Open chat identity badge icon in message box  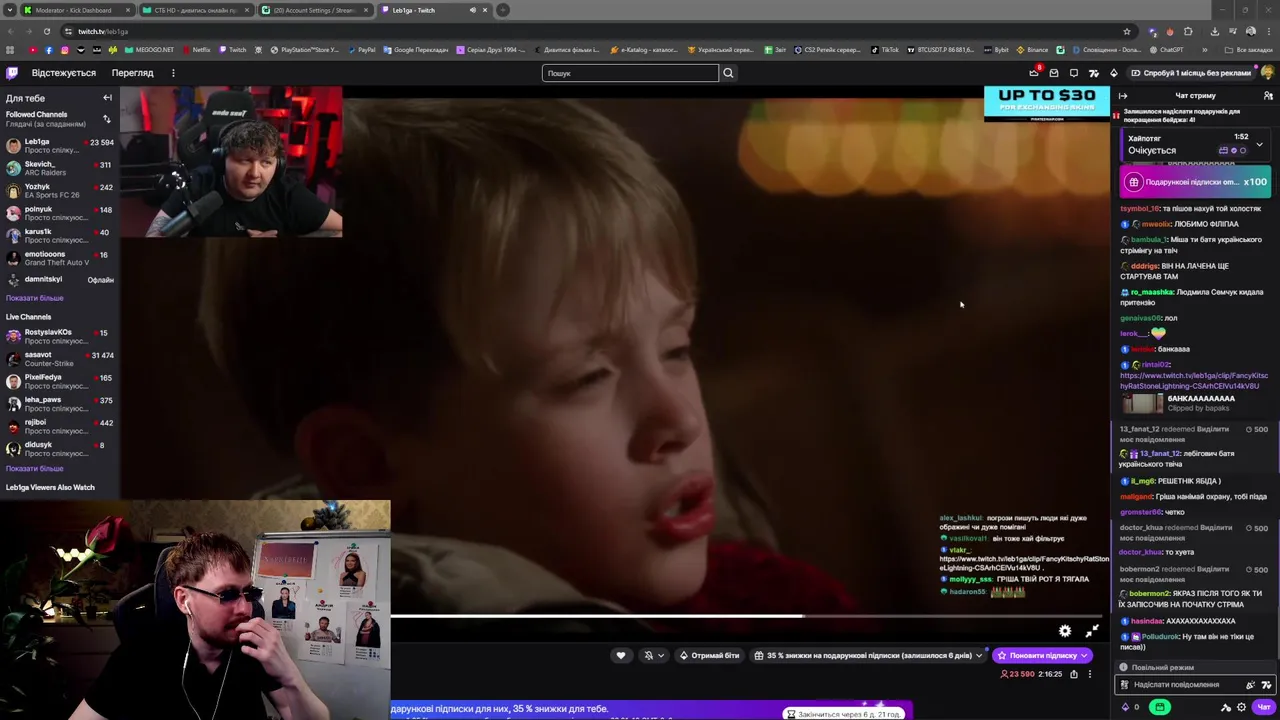click(1125, 685)
